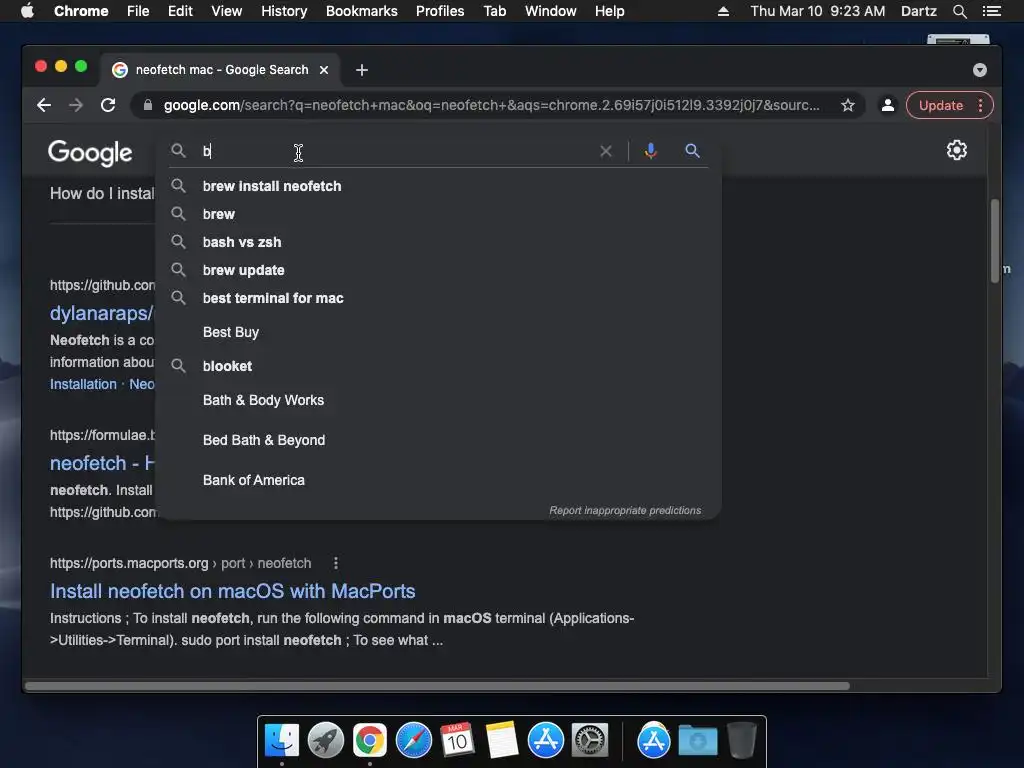Open the Bookmarks menu

[x=362, y=11]
